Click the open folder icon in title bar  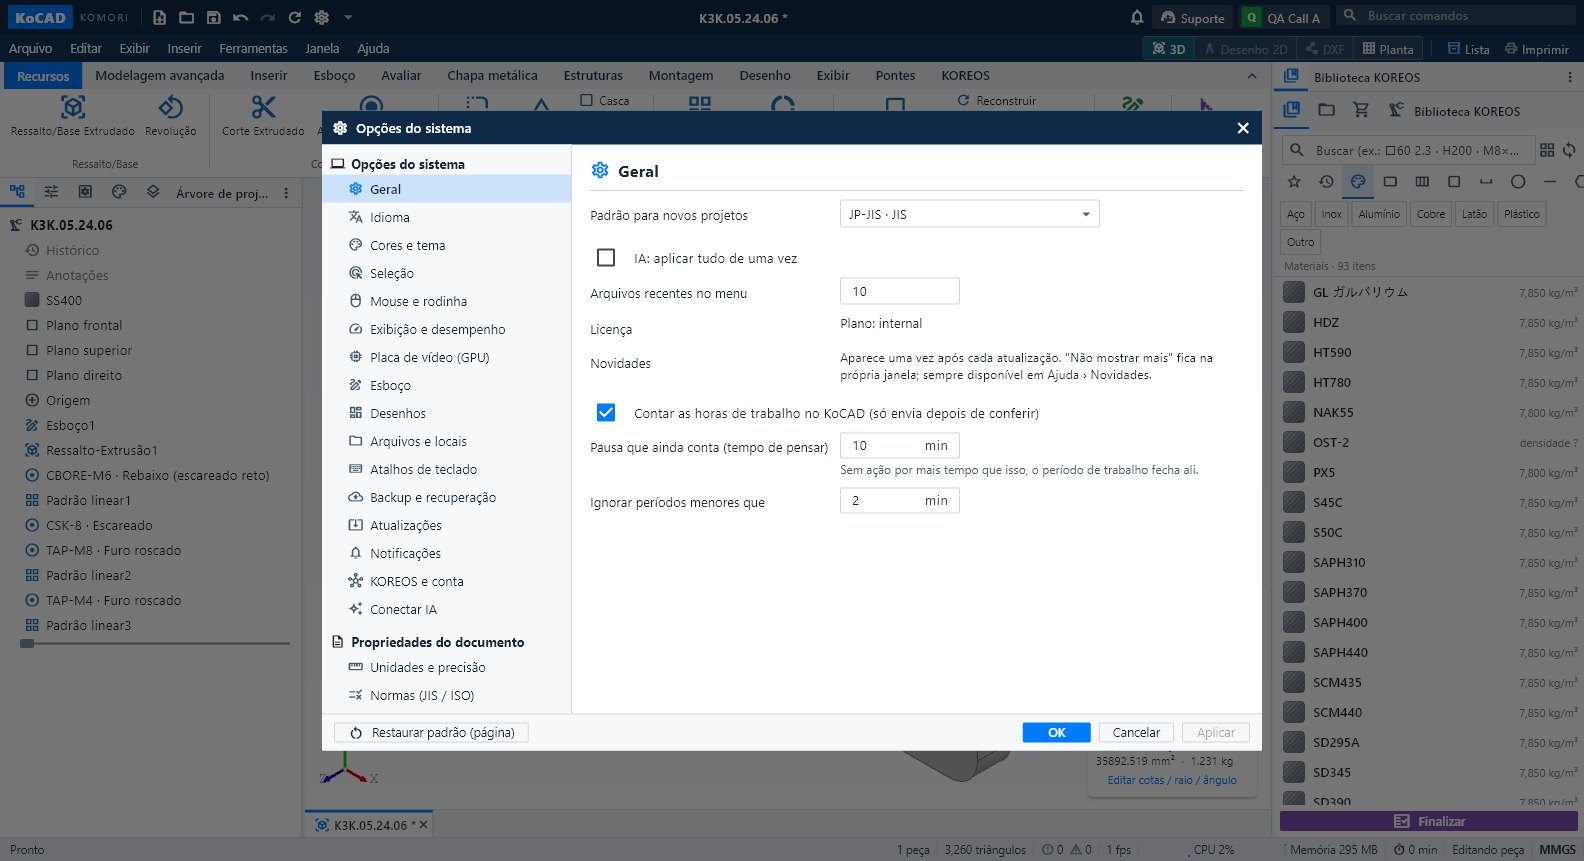pyautogui.click(x=186, y=17)
